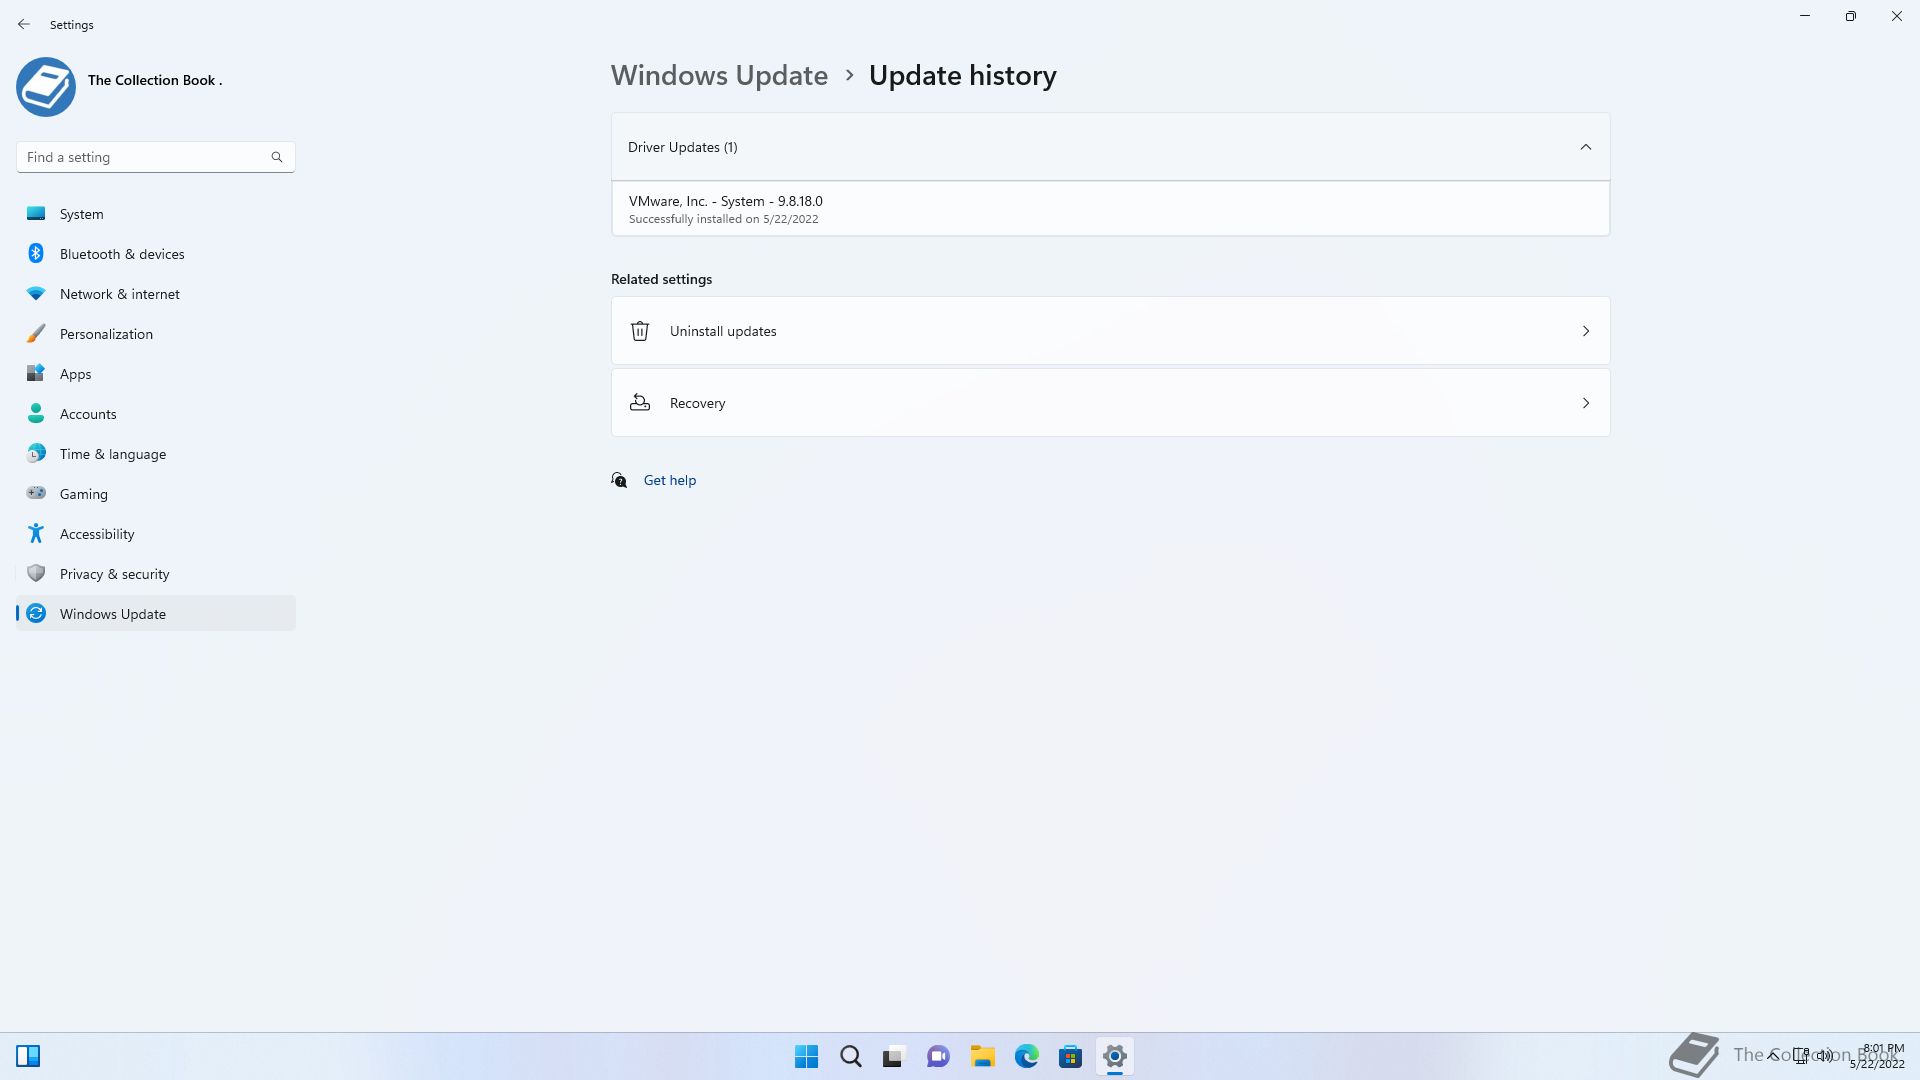Click the Accessibility figure icon
The image size is (1920, 1080).
pos(36,533)
